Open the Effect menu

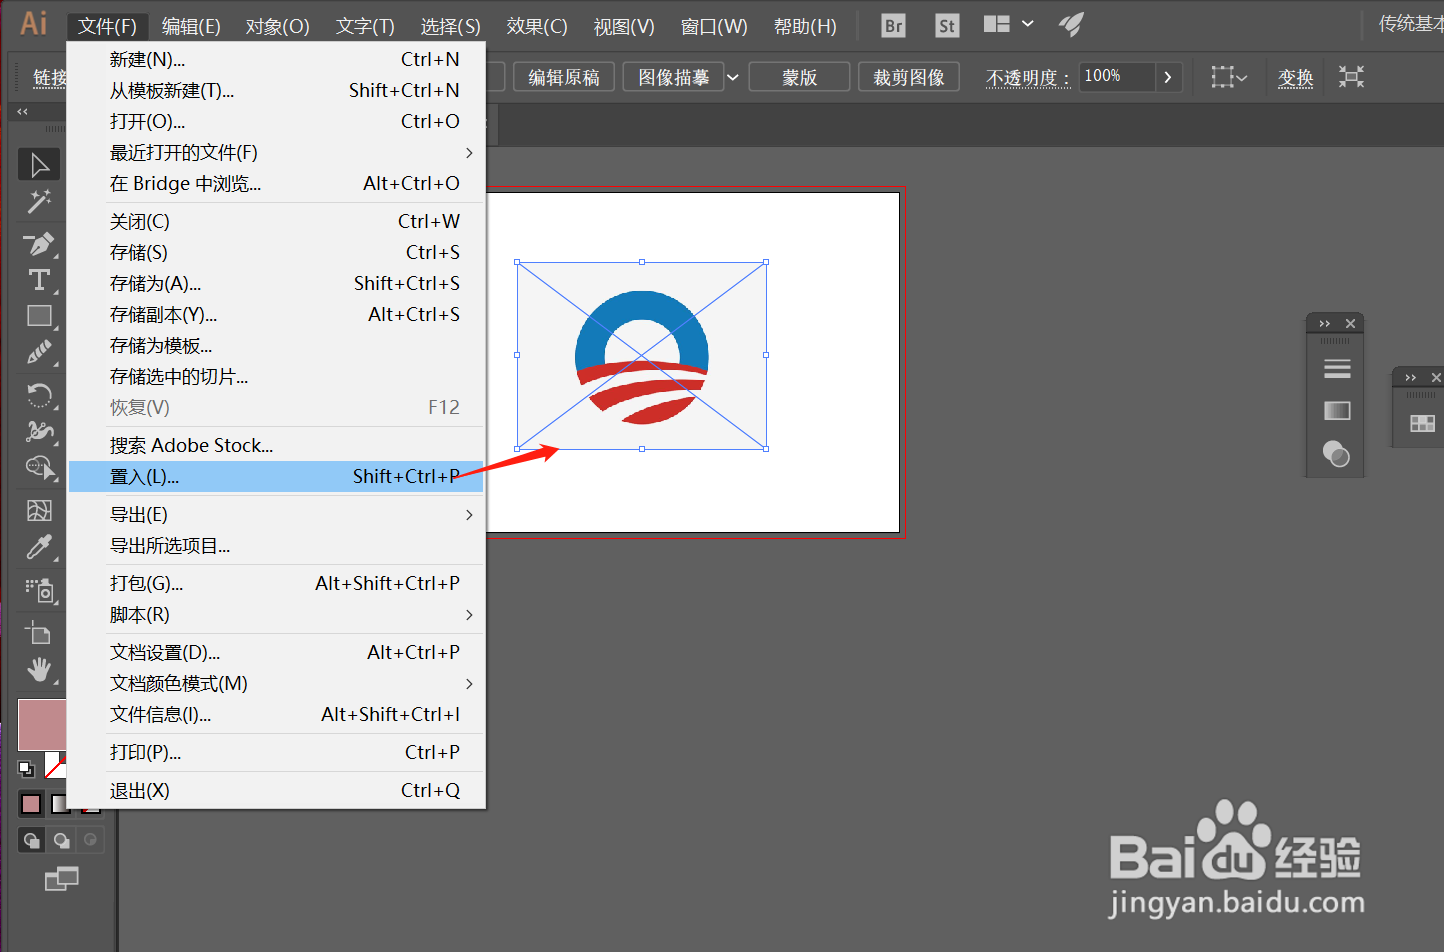[537, 26]
